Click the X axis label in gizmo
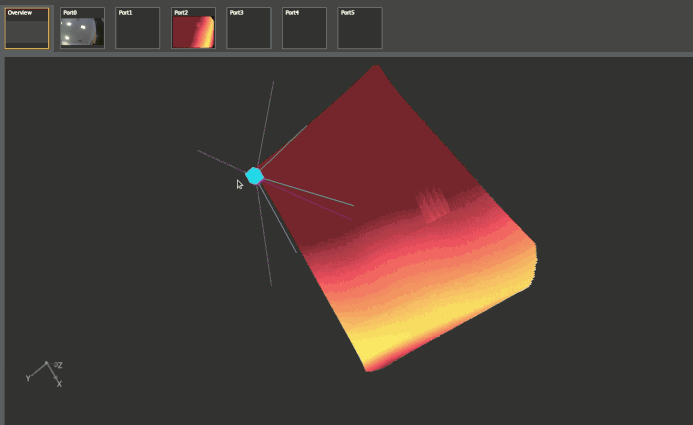Image resolution: width=693 pixels, height=425 pixels. [x=60, y=384]
